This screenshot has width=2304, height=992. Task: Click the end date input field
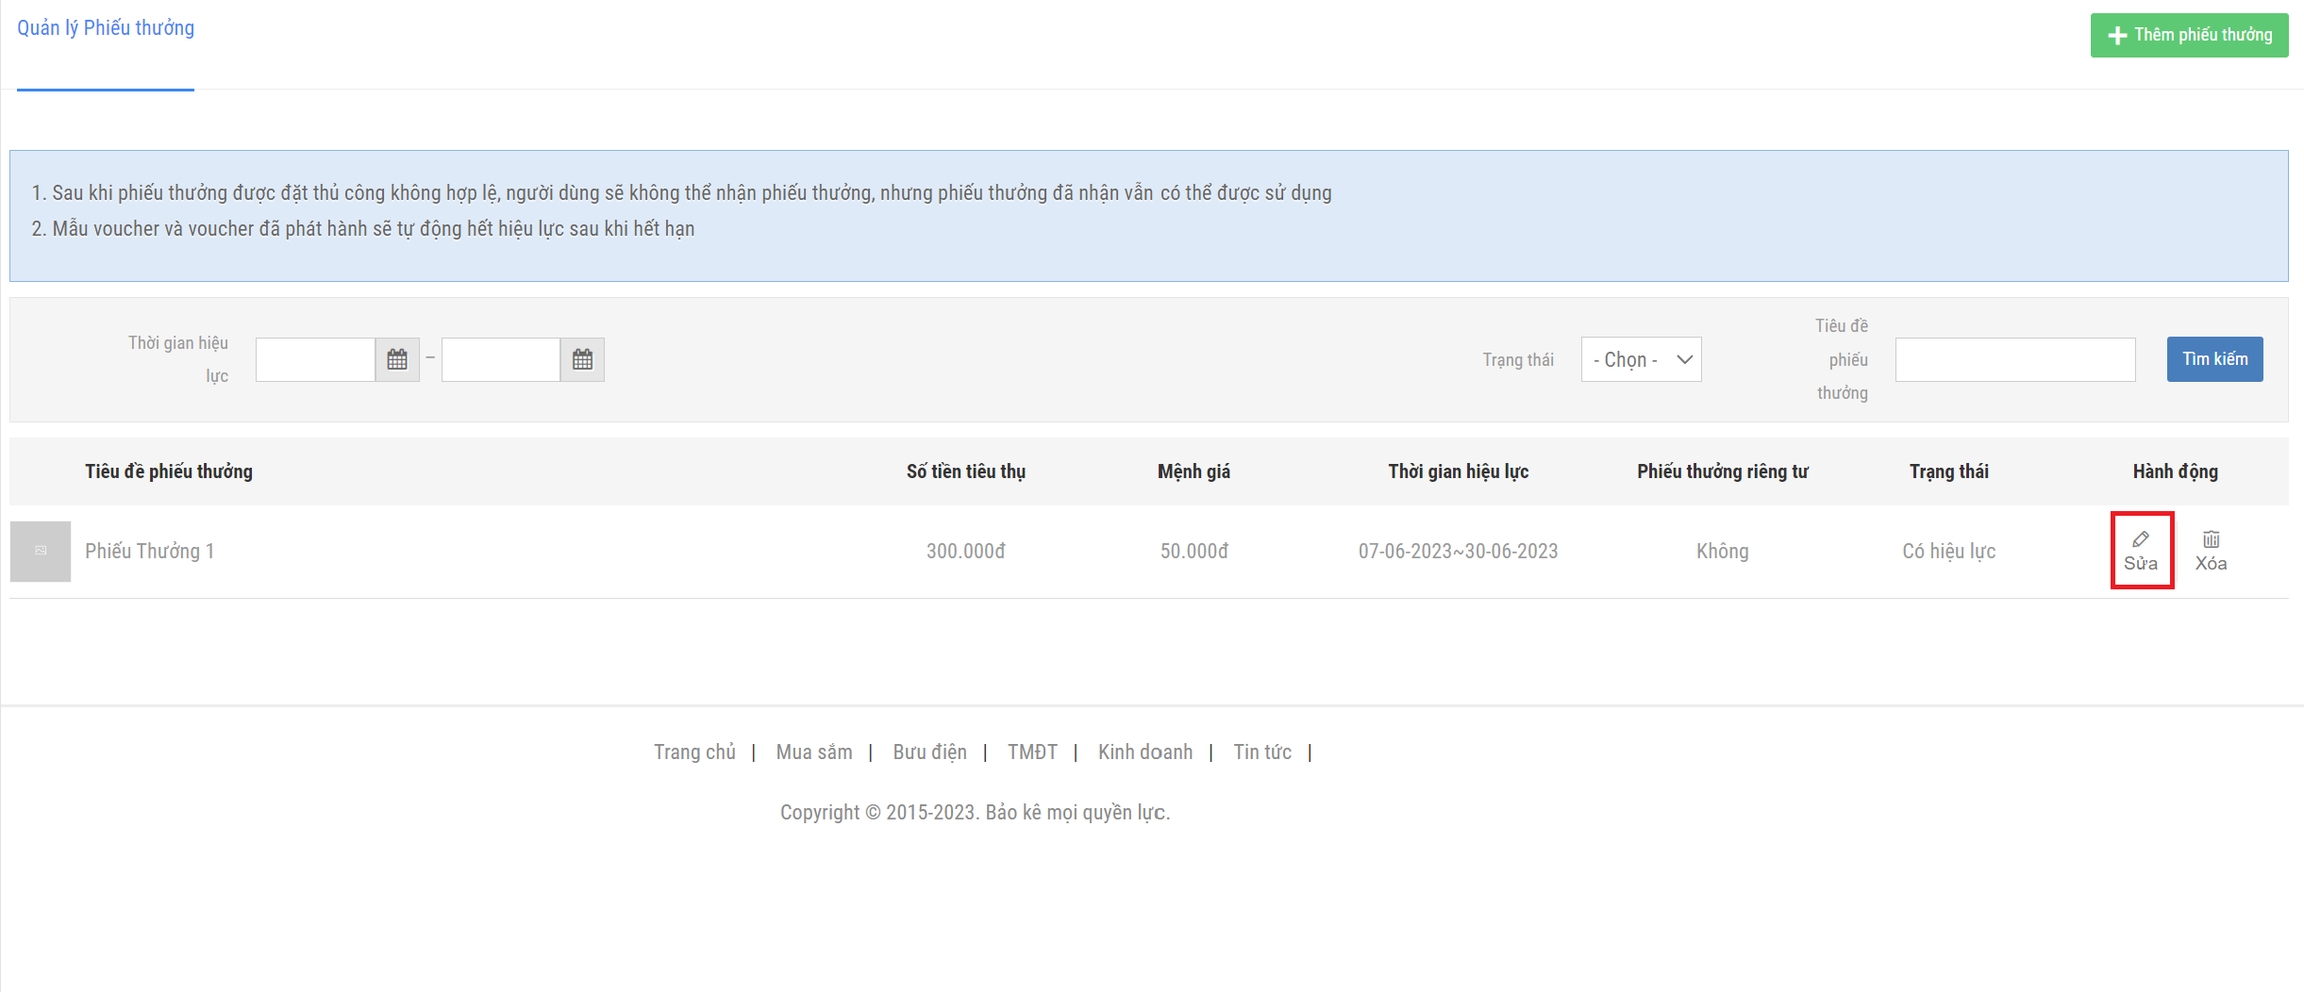click(500, 360)
